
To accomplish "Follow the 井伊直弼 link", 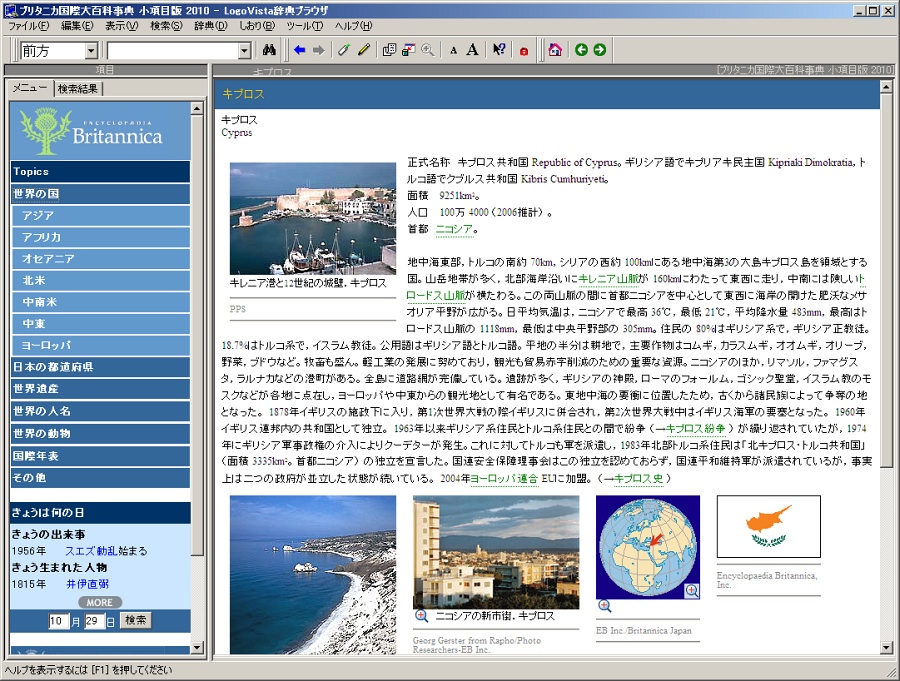I will pos(87,584).
